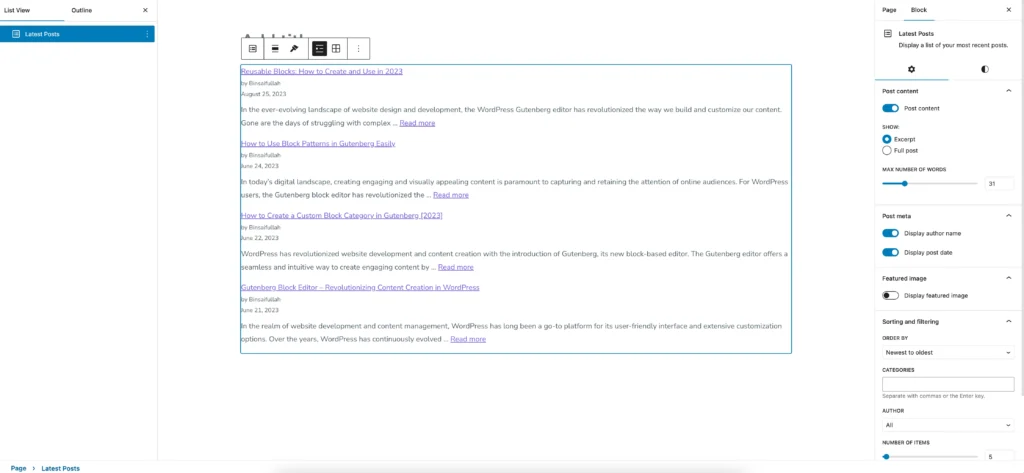Open the Order By dropdown
1024x473 pixels.
pos(948,353)
